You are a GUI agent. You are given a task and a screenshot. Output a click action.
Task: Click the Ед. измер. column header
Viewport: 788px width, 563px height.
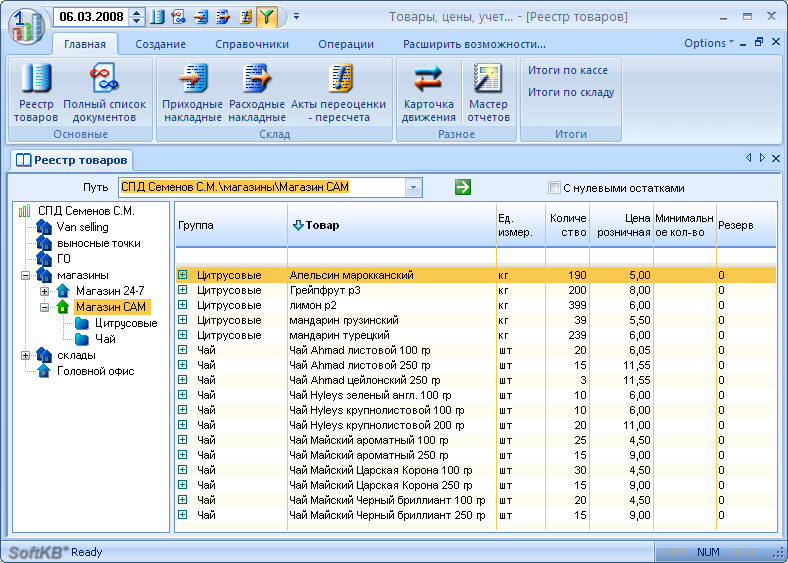[x=521, y=225]
